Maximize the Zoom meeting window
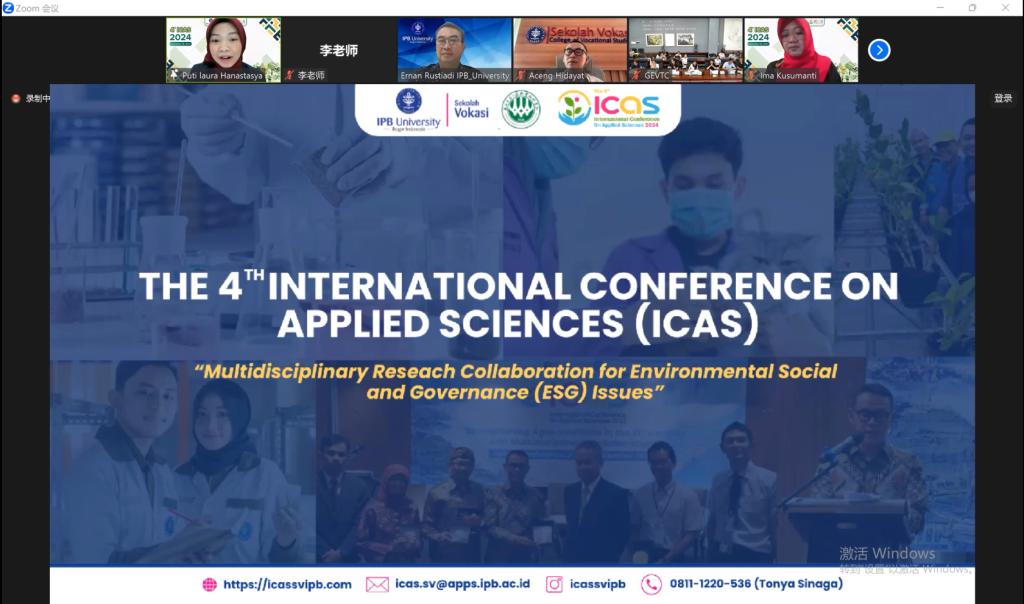This screenshot has height=604, width=1024. click(x=972, y=8)
